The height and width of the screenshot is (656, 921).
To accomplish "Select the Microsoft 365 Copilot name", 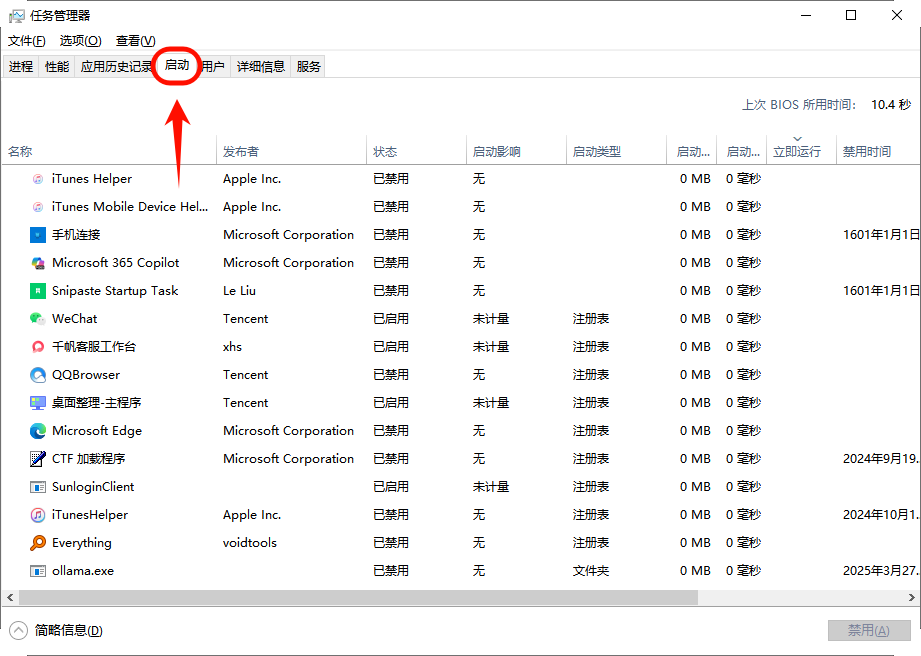I will point(116,263).
